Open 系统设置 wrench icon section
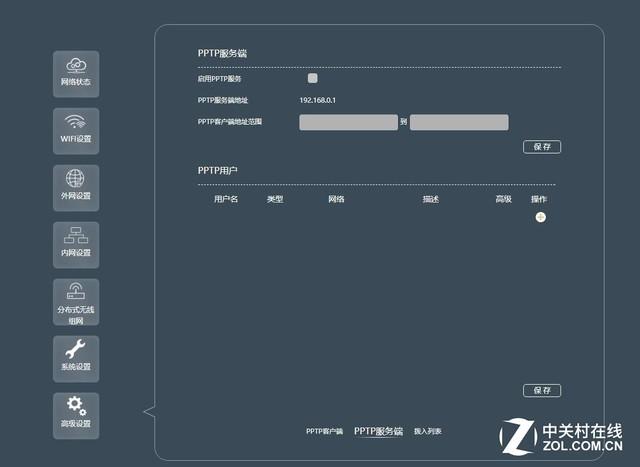640x467 pixels. 76,359
